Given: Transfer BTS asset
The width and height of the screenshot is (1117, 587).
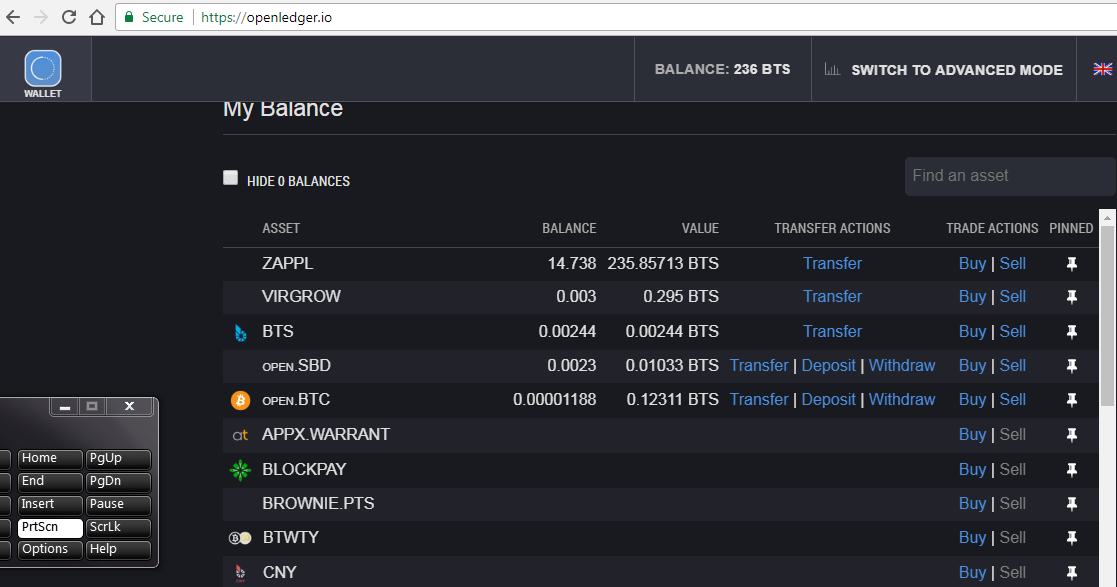Looking at the screenshot, I should point(832,331).
